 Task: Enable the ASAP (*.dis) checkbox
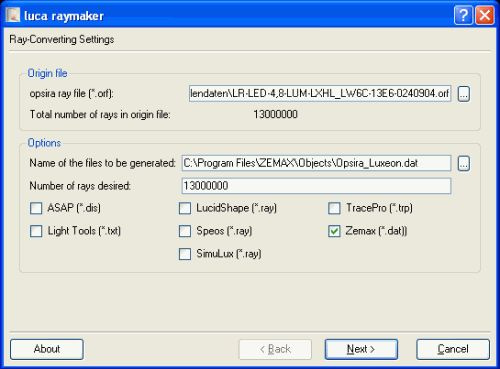pyautogui.click(x=36, y=208)
